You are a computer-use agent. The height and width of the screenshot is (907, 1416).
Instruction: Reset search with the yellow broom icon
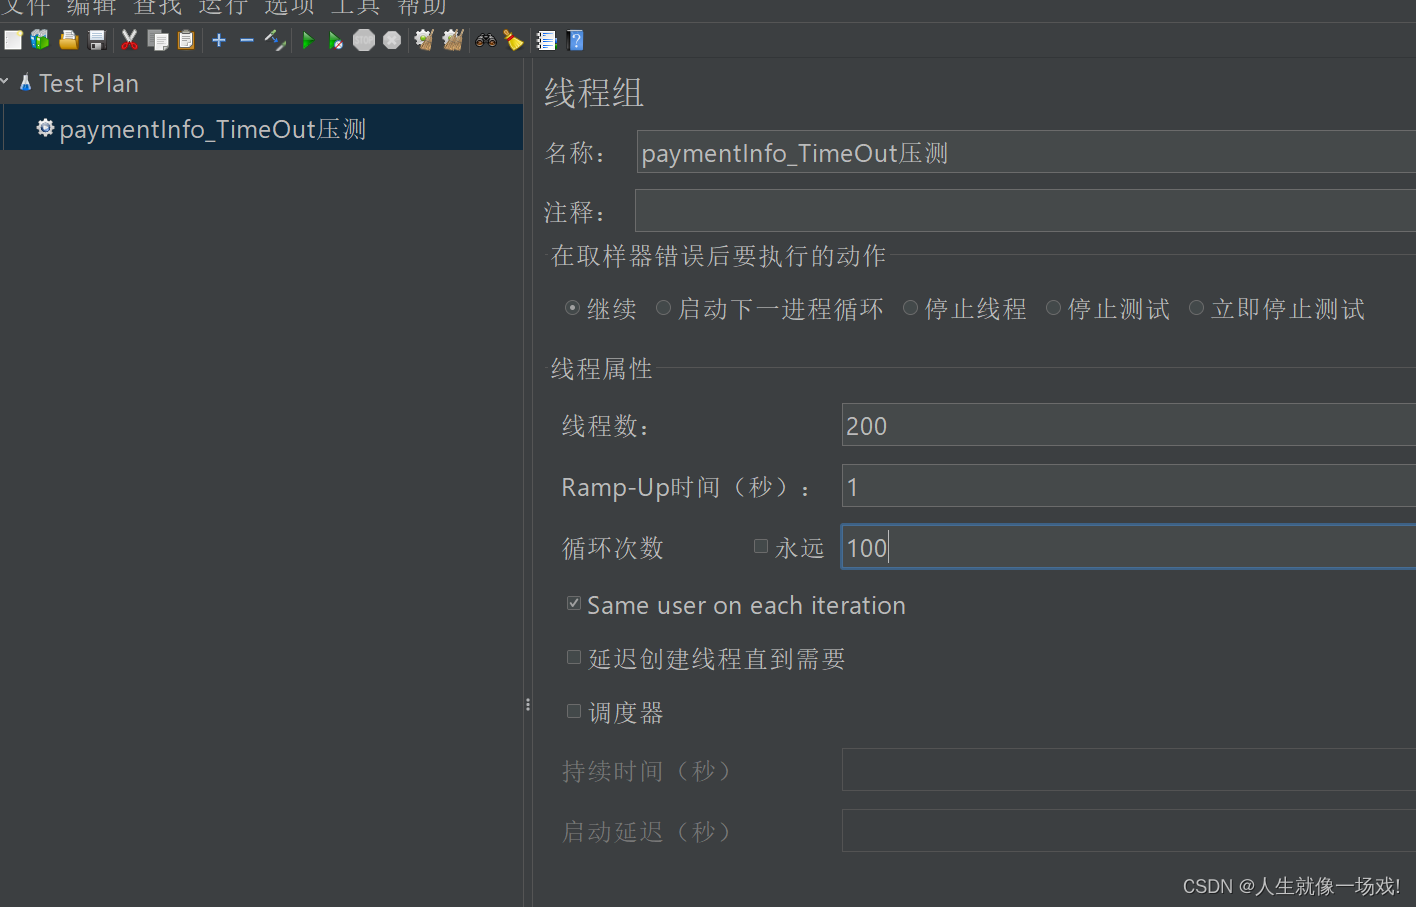click(514, 40)
